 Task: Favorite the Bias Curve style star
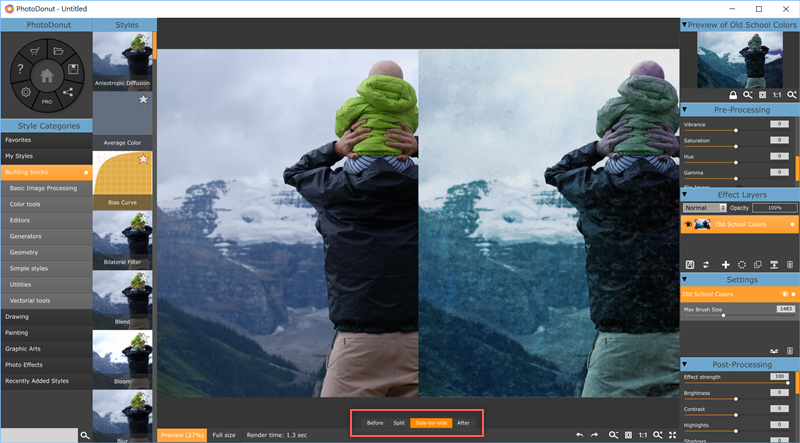pos(143,159)
